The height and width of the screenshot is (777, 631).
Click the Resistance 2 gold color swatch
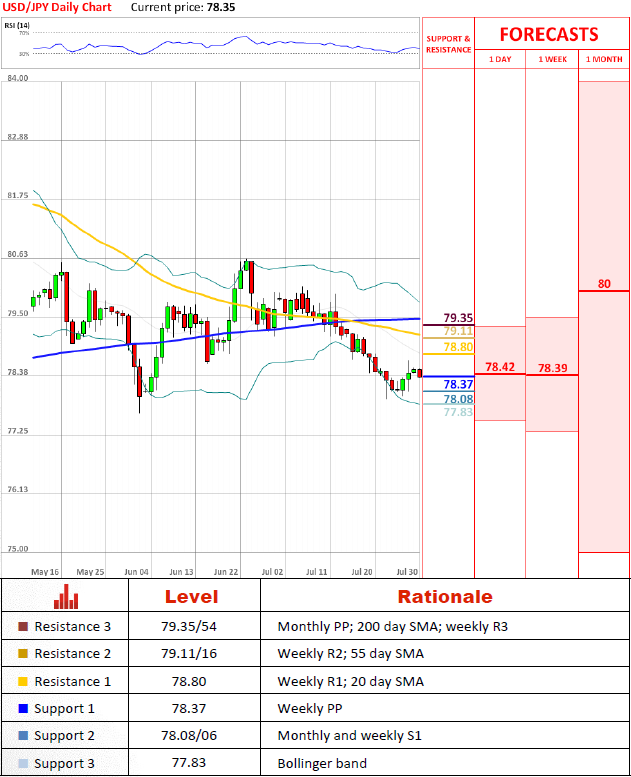(x=23, y=654)
